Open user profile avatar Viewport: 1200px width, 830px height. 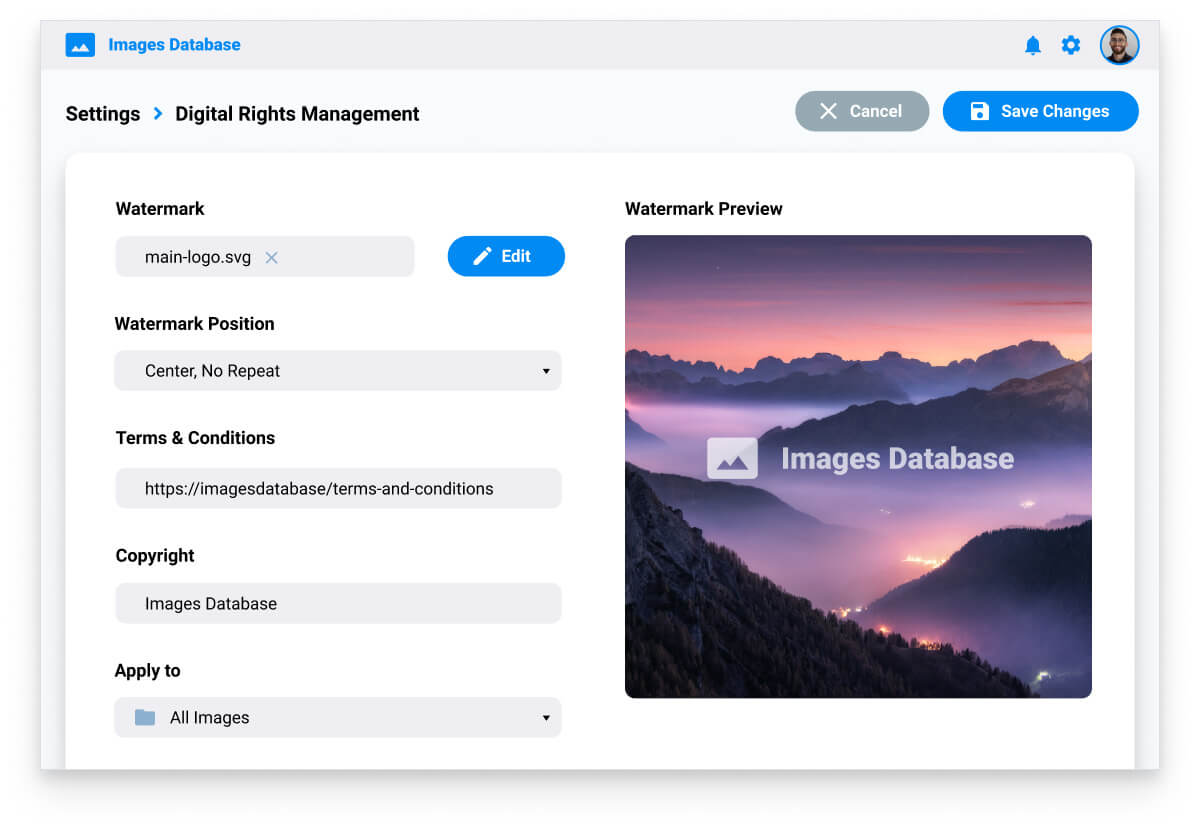pos(1119,46)
